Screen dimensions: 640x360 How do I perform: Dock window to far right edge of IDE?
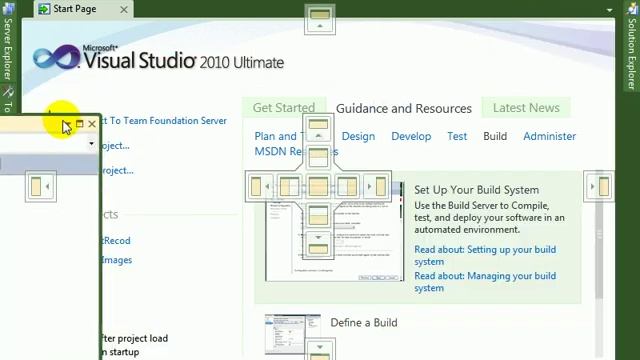598,187
